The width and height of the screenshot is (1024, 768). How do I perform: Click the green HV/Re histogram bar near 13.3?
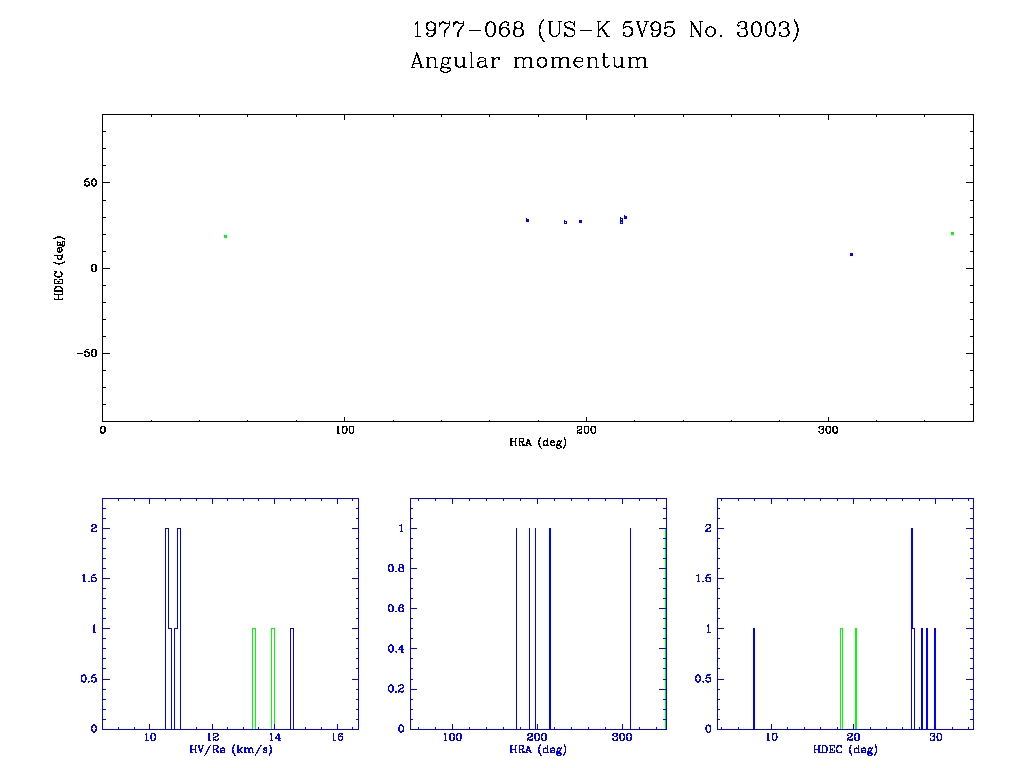pos(254,679)
